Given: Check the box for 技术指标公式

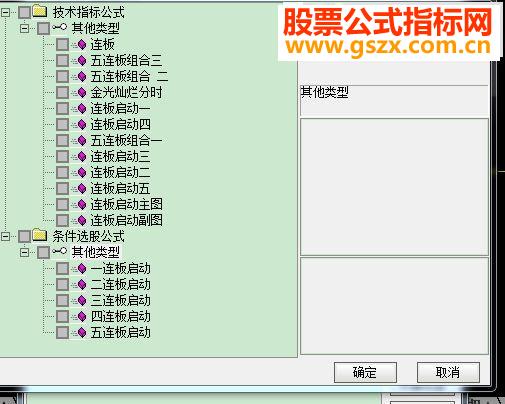Looking at the screenshot, I should click(x=24, y=12).
